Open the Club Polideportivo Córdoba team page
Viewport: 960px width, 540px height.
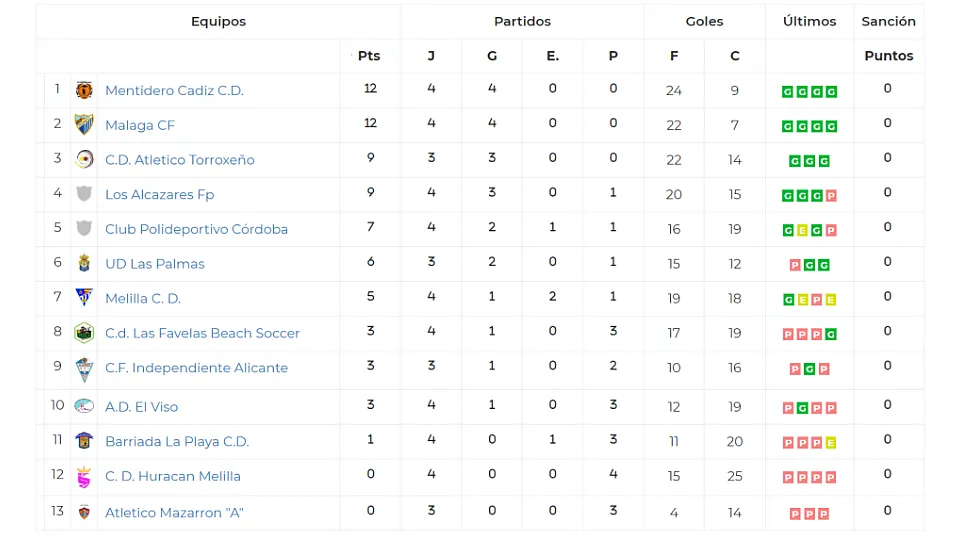click(x=197, y=229)
